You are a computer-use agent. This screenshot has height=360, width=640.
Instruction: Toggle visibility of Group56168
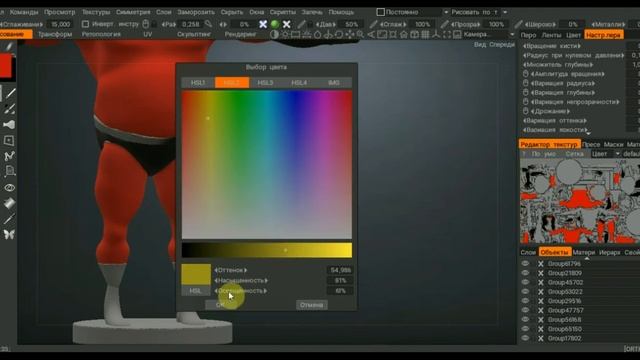pyautogui.click(x=525, y=320)
